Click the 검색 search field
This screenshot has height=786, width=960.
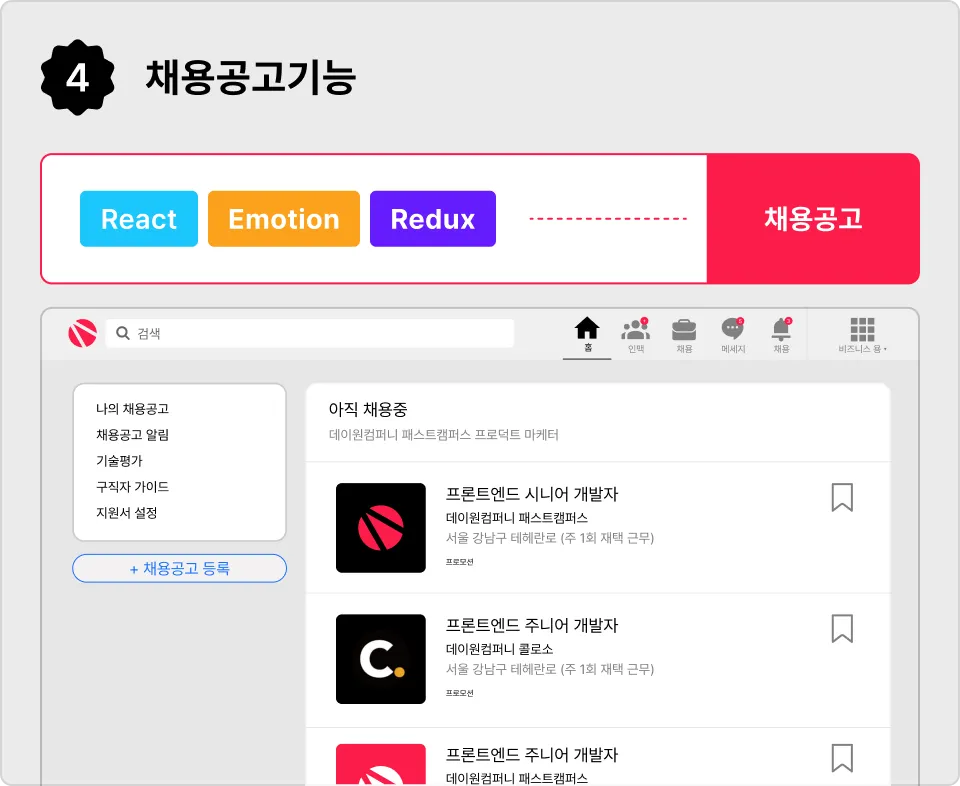click(x=310, y=333)
